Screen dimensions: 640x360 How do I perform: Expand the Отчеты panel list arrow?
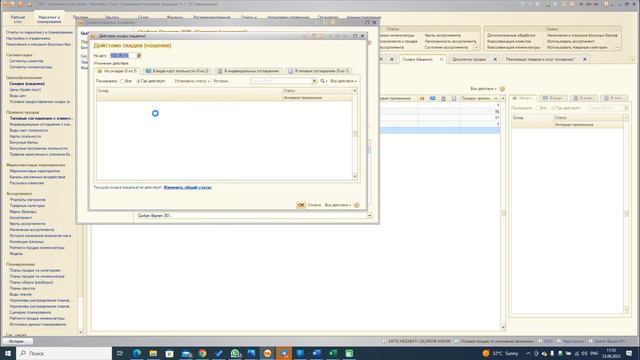(x=476, y=47)
